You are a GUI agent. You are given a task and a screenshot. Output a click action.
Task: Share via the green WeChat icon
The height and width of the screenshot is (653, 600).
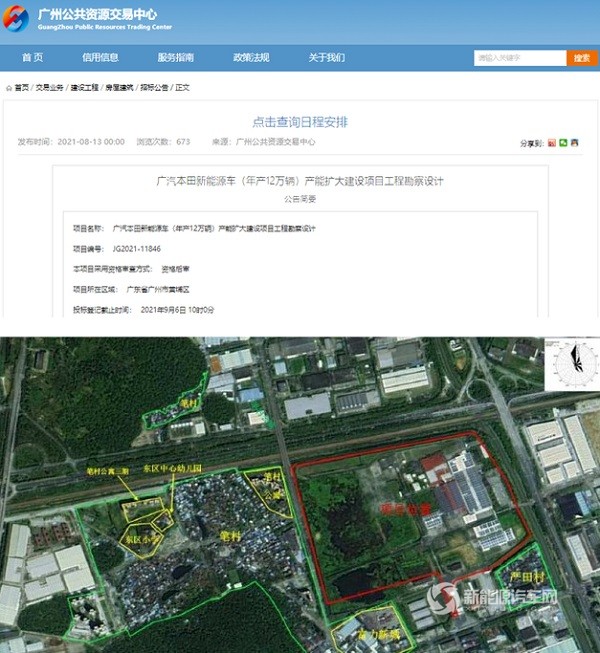563,143
